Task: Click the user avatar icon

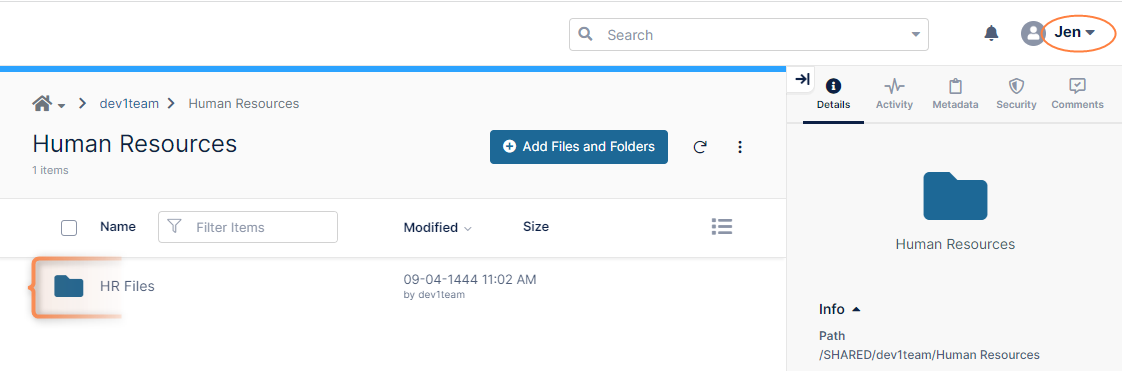Action: (1033, 33)
